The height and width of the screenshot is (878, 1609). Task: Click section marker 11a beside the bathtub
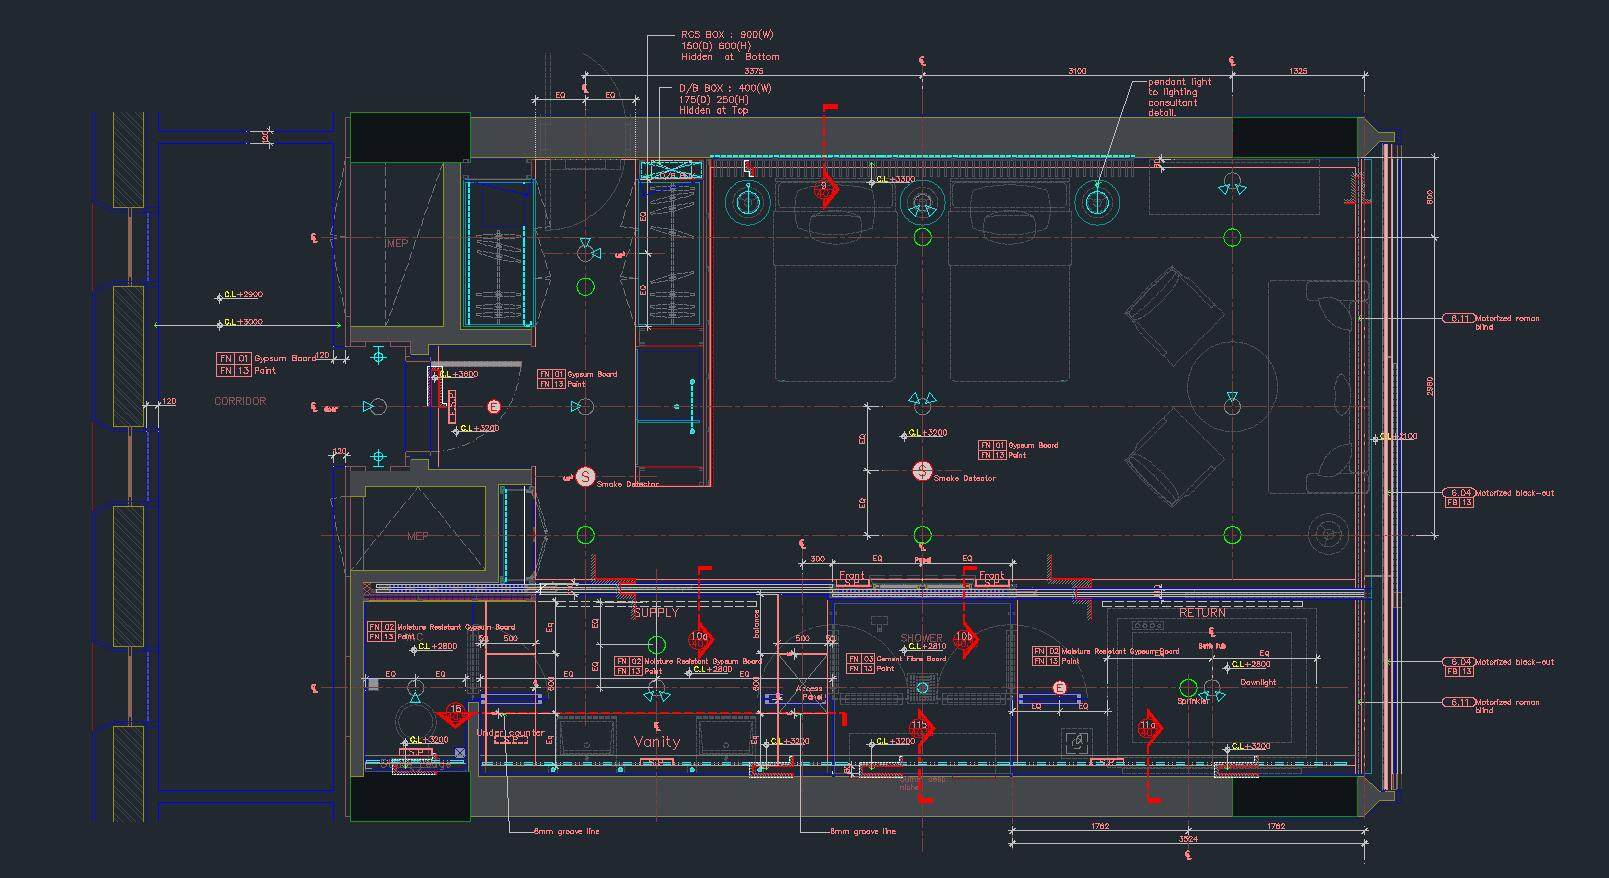1148,727
